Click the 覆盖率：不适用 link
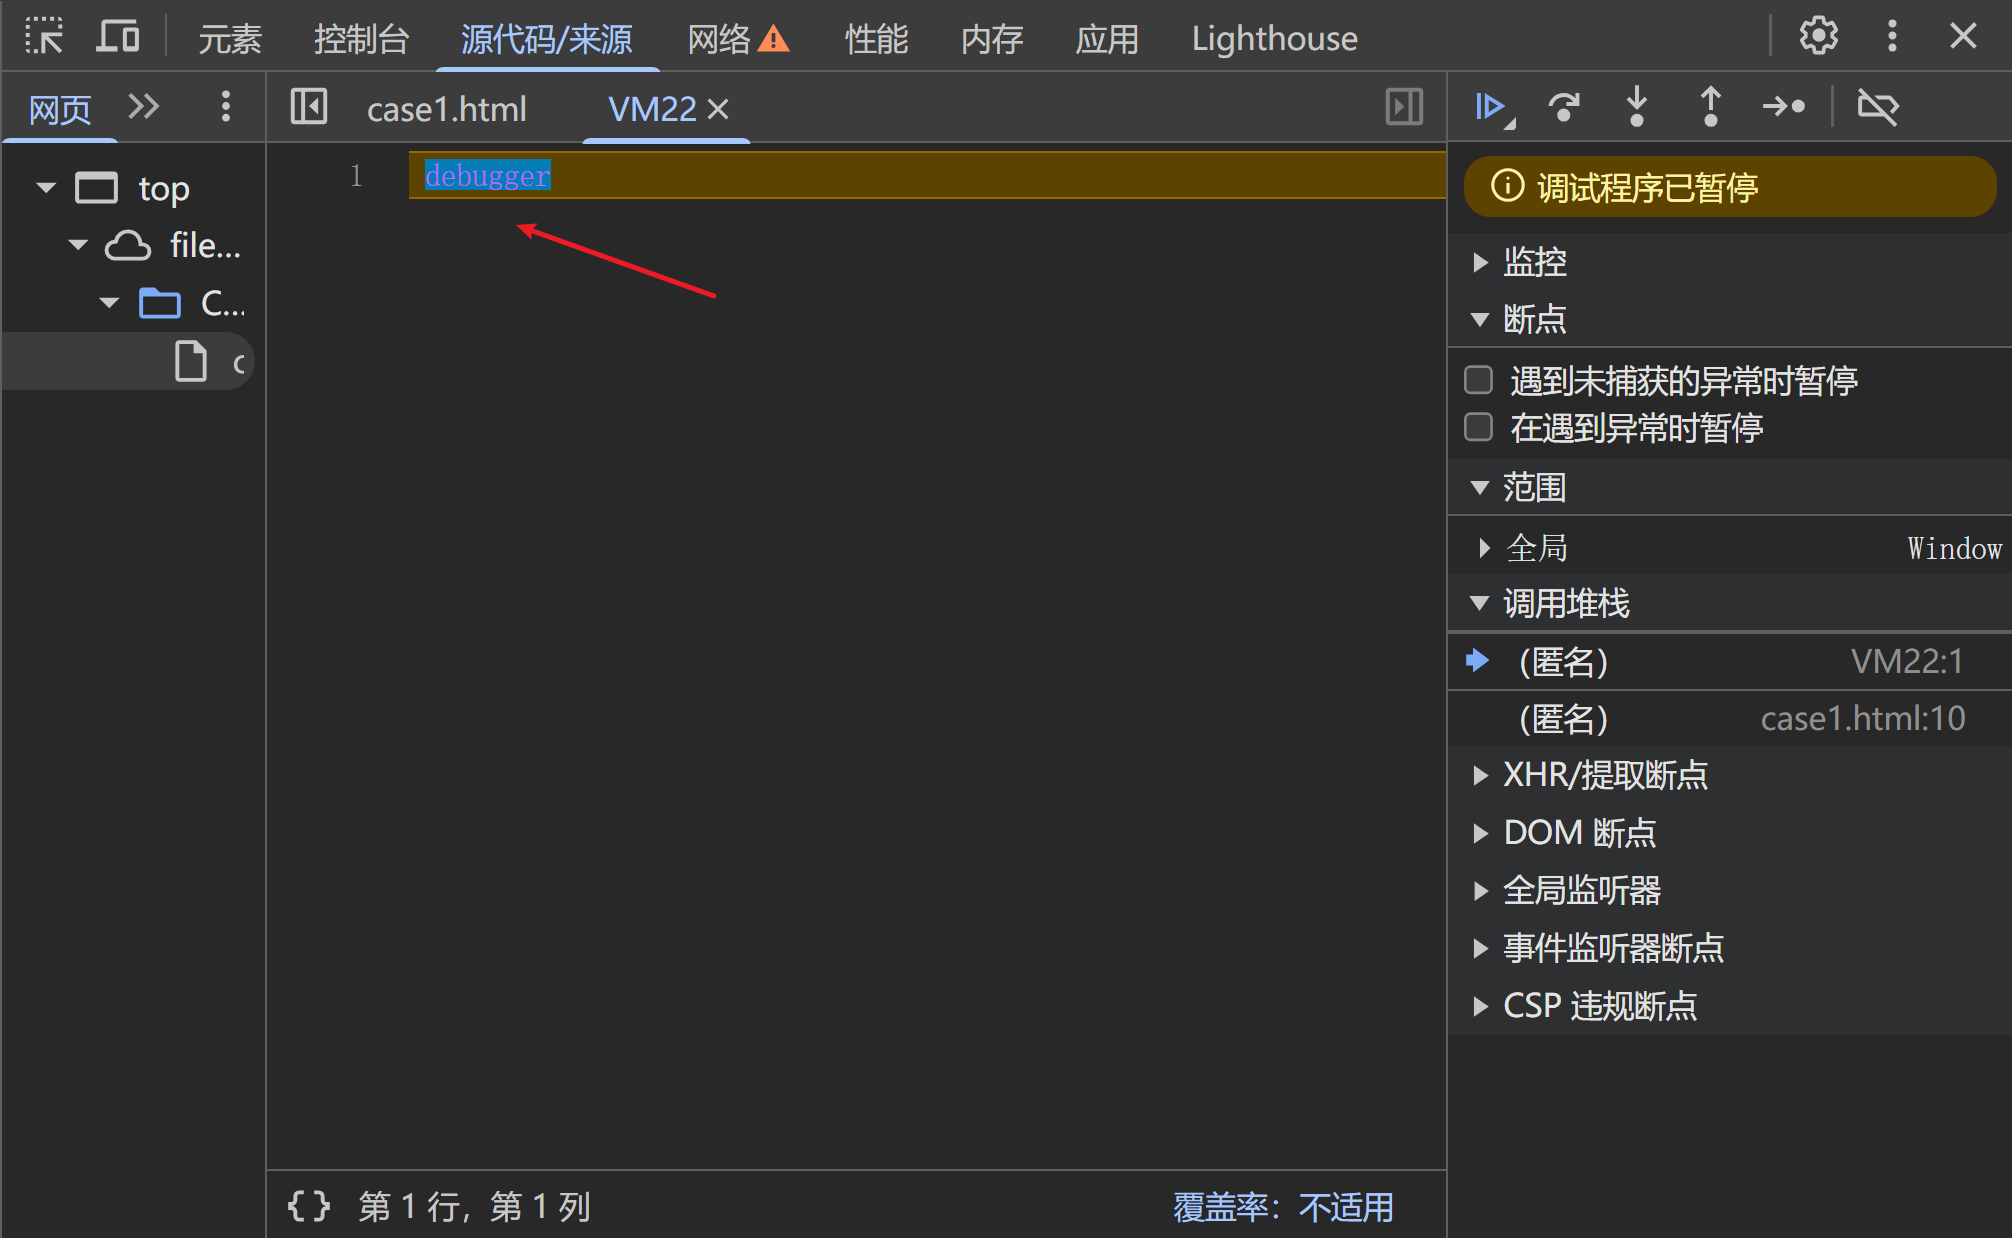The height and width of the screenshot is (1238, 2012). [1283, 1207]
